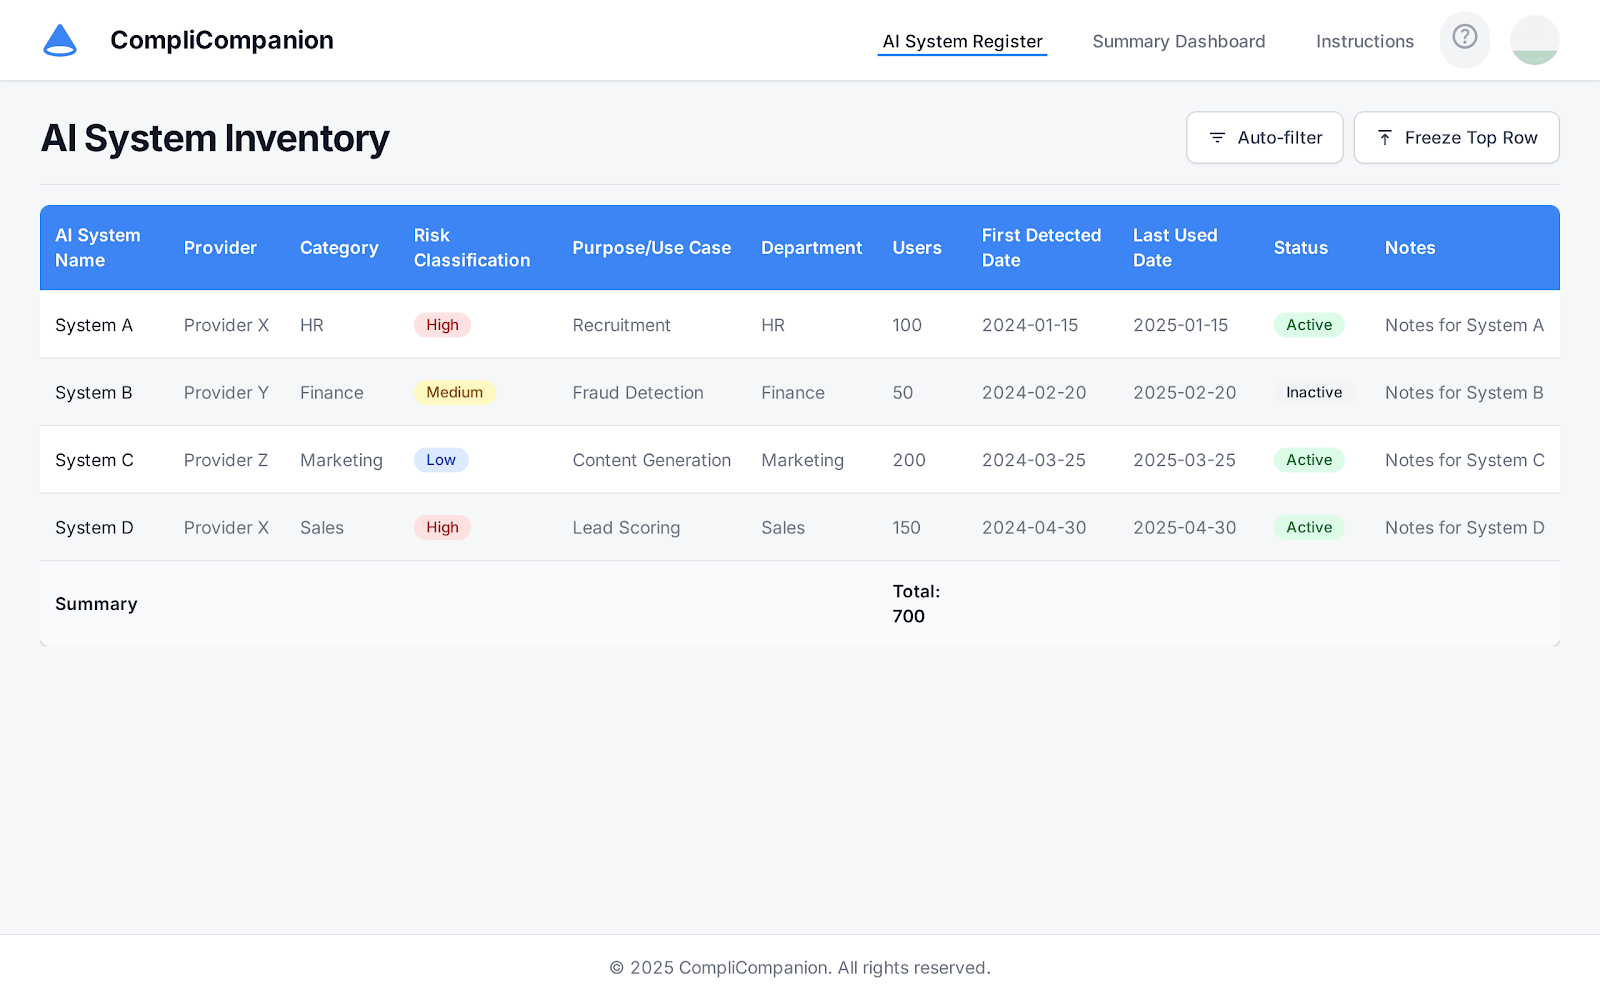Sort by the Risk Classification column header
The width and height of the screenshot is (1600, 1000).
[x=472, y=248]
